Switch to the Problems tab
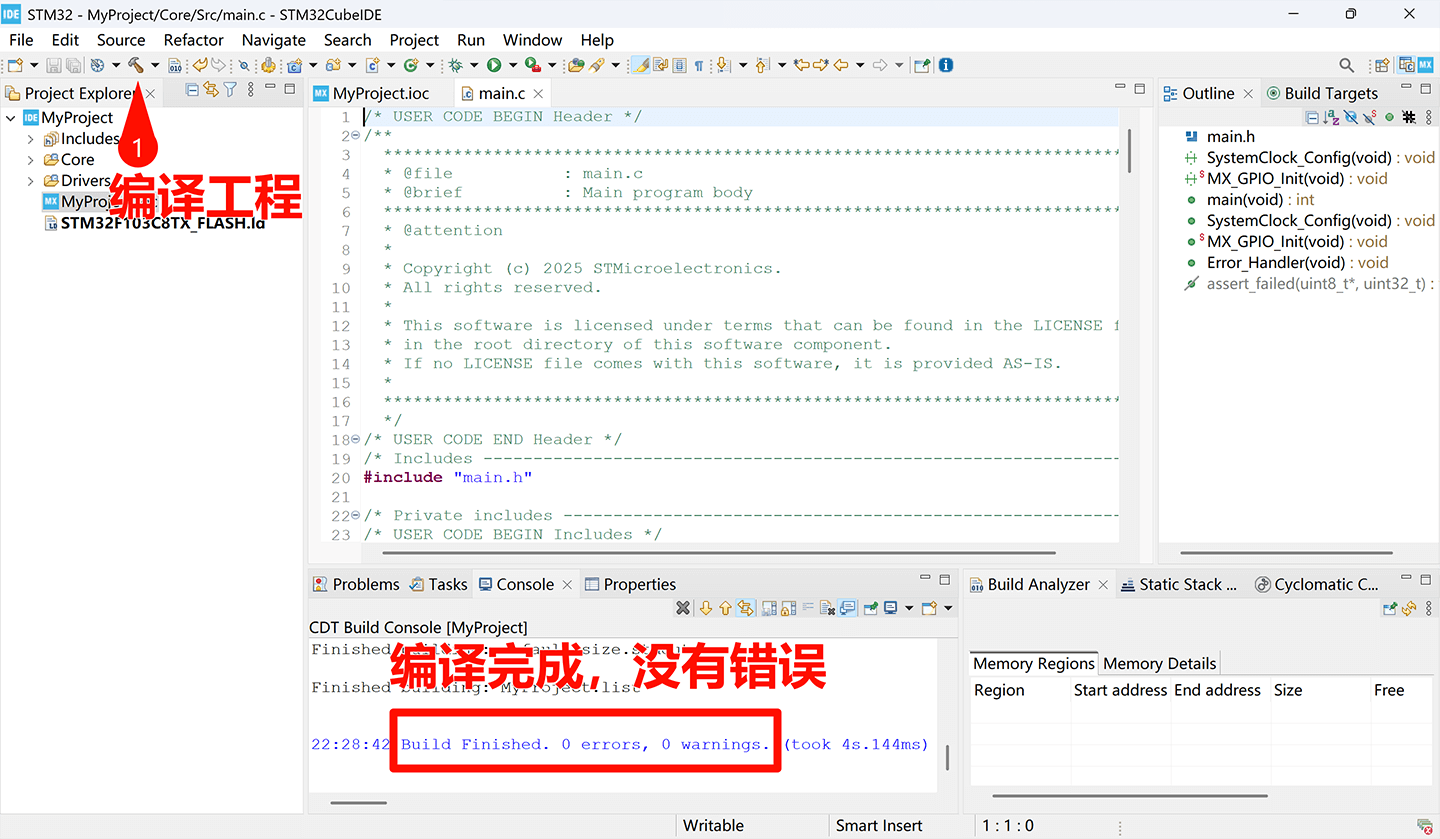The width and height of the screenshot is (1440, 839). 356,584
